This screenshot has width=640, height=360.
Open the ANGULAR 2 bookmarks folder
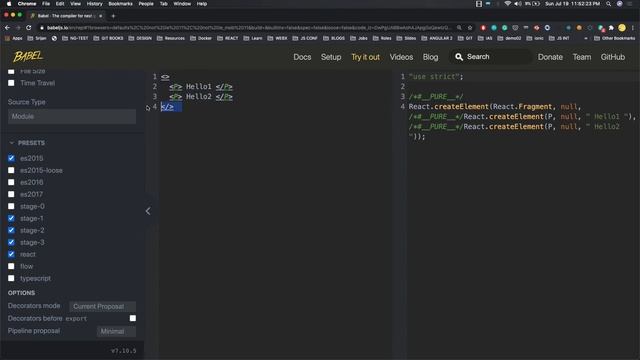(x=437, y=38)
